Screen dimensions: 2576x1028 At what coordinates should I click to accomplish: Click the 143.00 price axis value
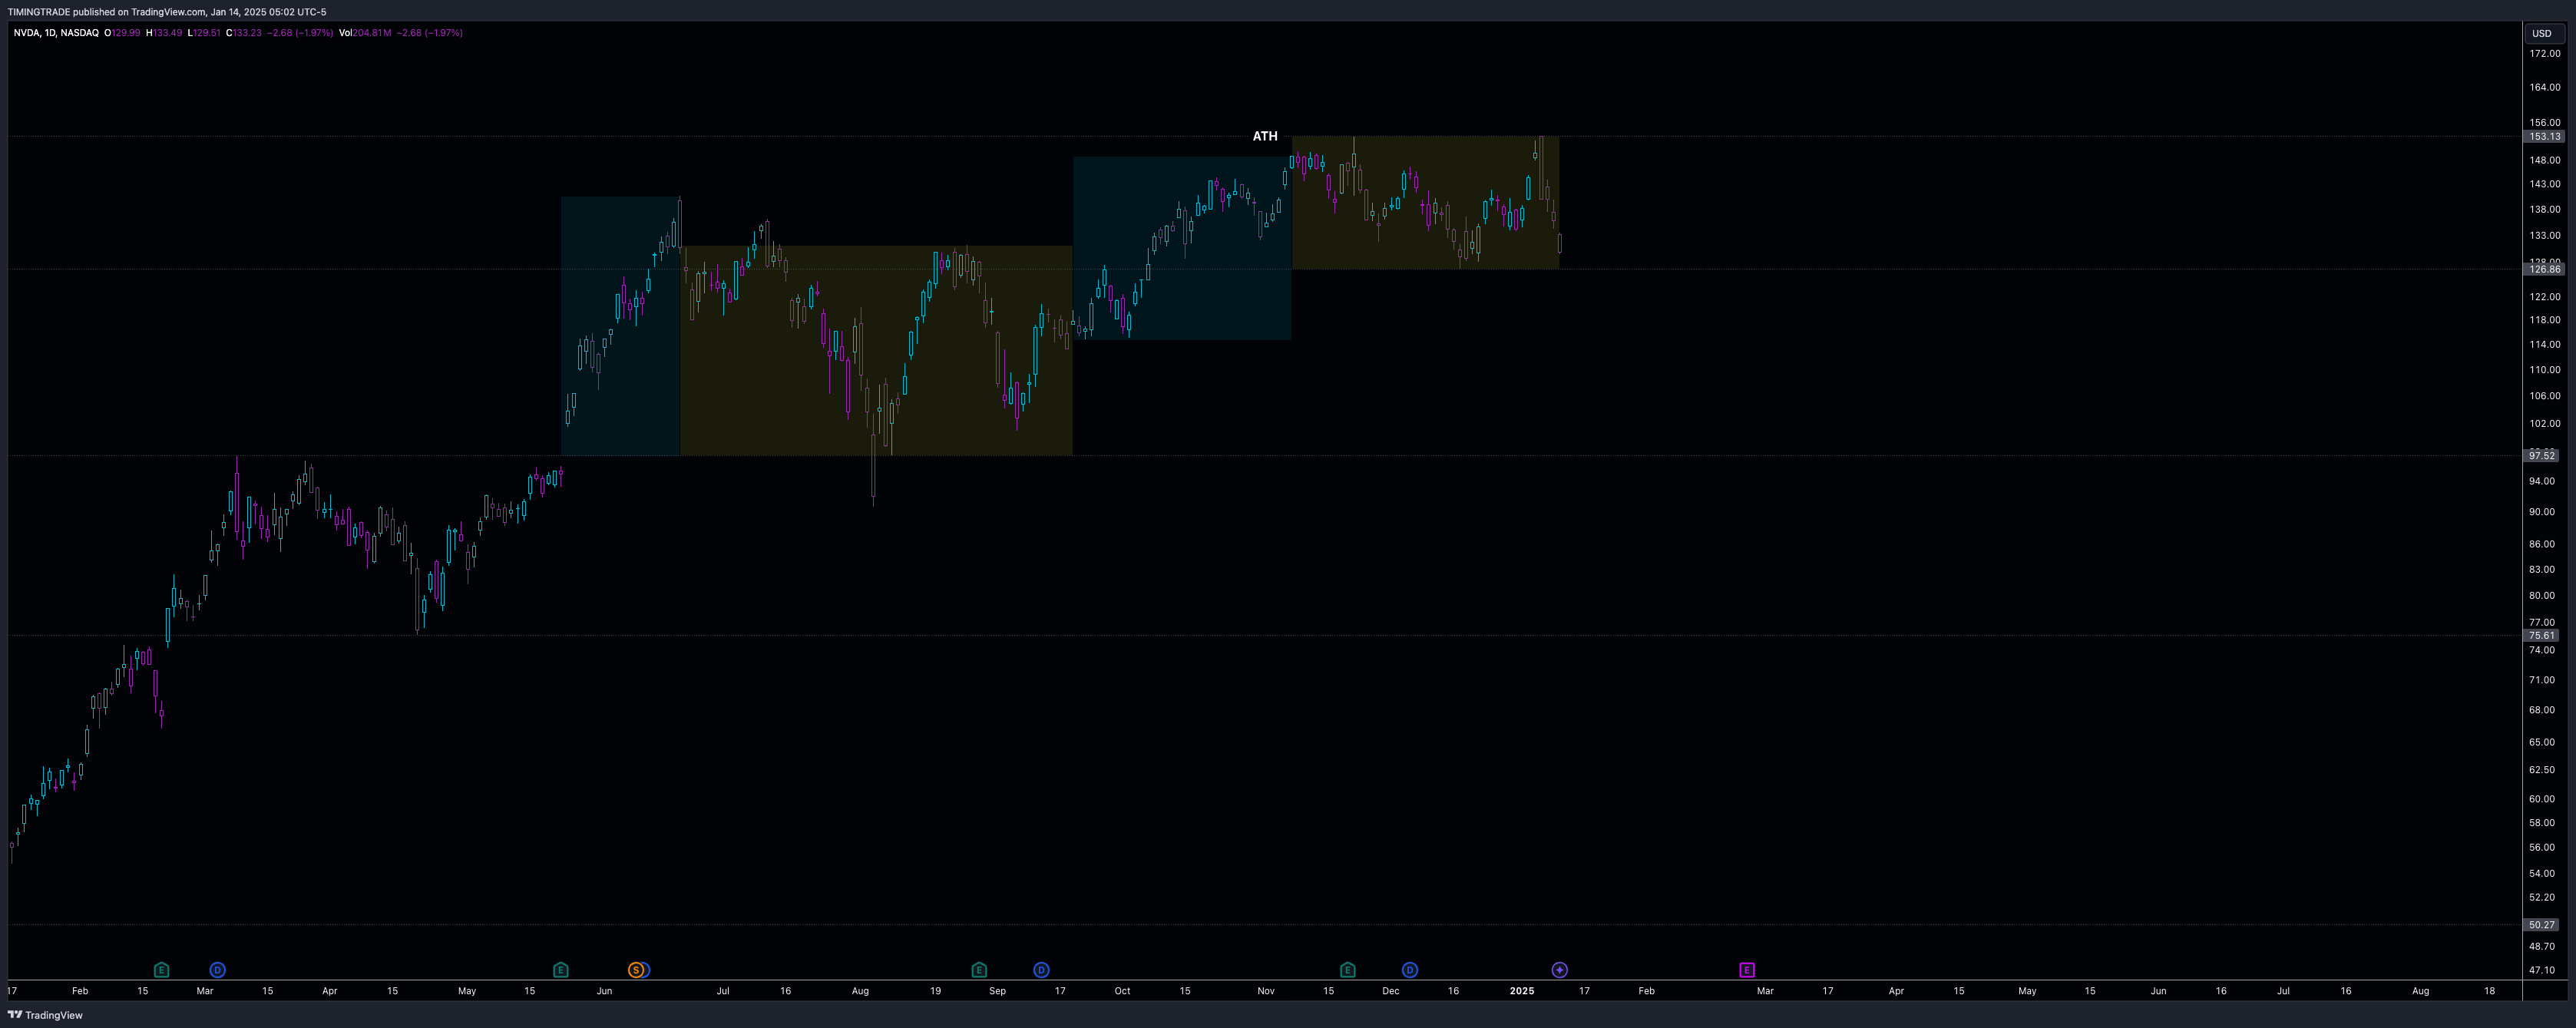tap(2544, 184)
